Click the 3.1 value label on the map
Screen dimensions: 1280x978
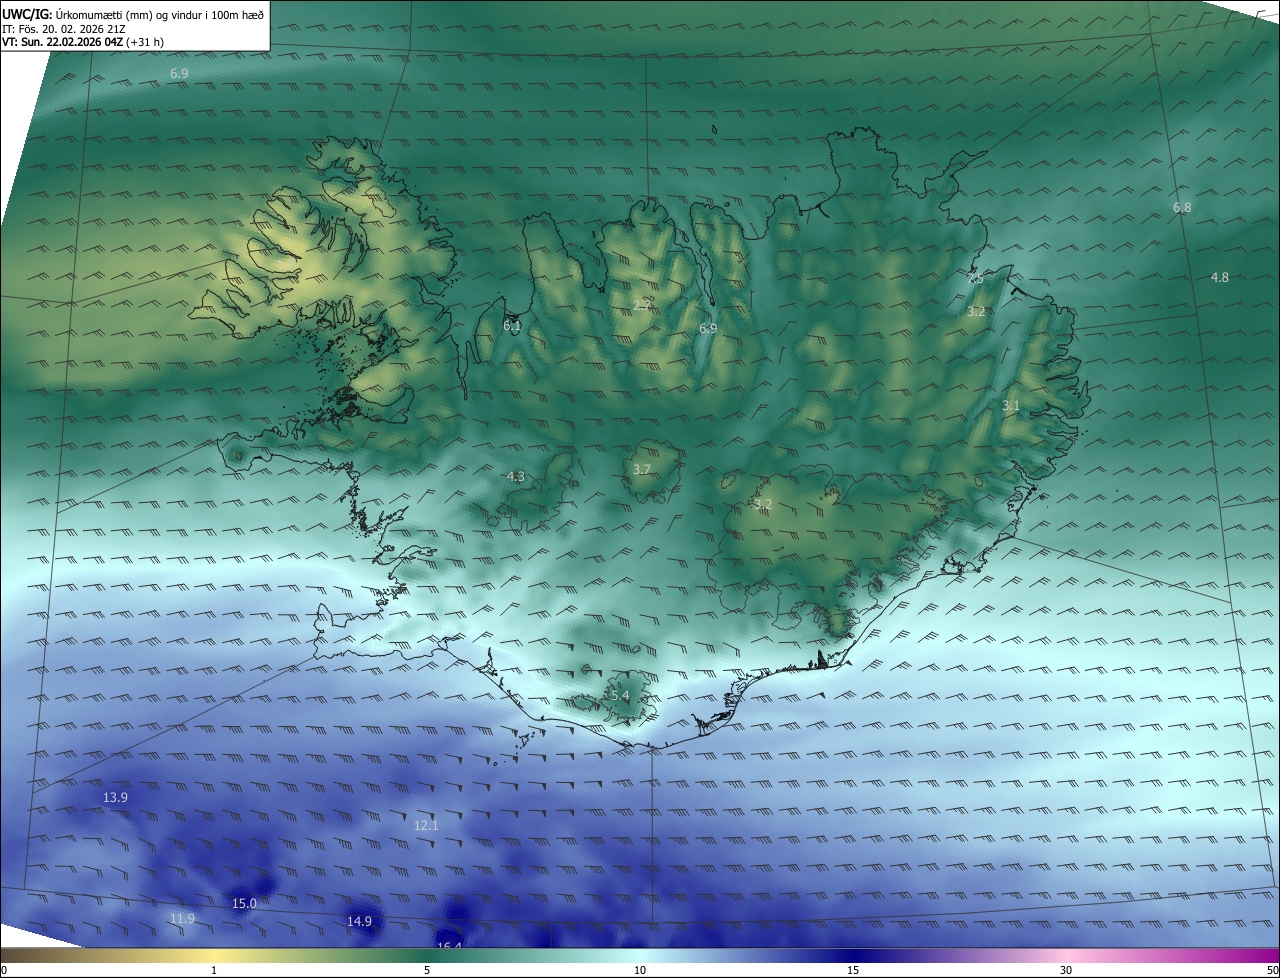[x=1011, y=405]
